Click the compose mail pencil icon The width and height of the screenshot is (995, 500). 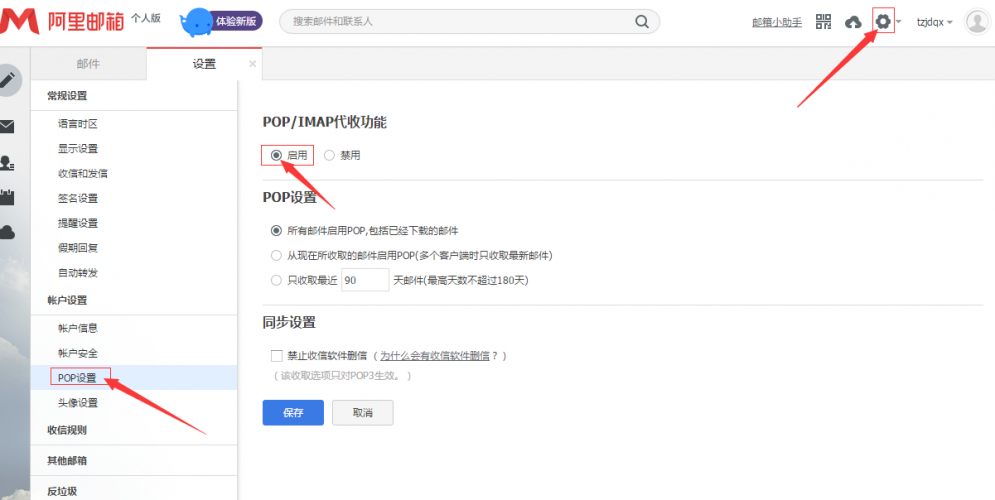pos(8,81)
